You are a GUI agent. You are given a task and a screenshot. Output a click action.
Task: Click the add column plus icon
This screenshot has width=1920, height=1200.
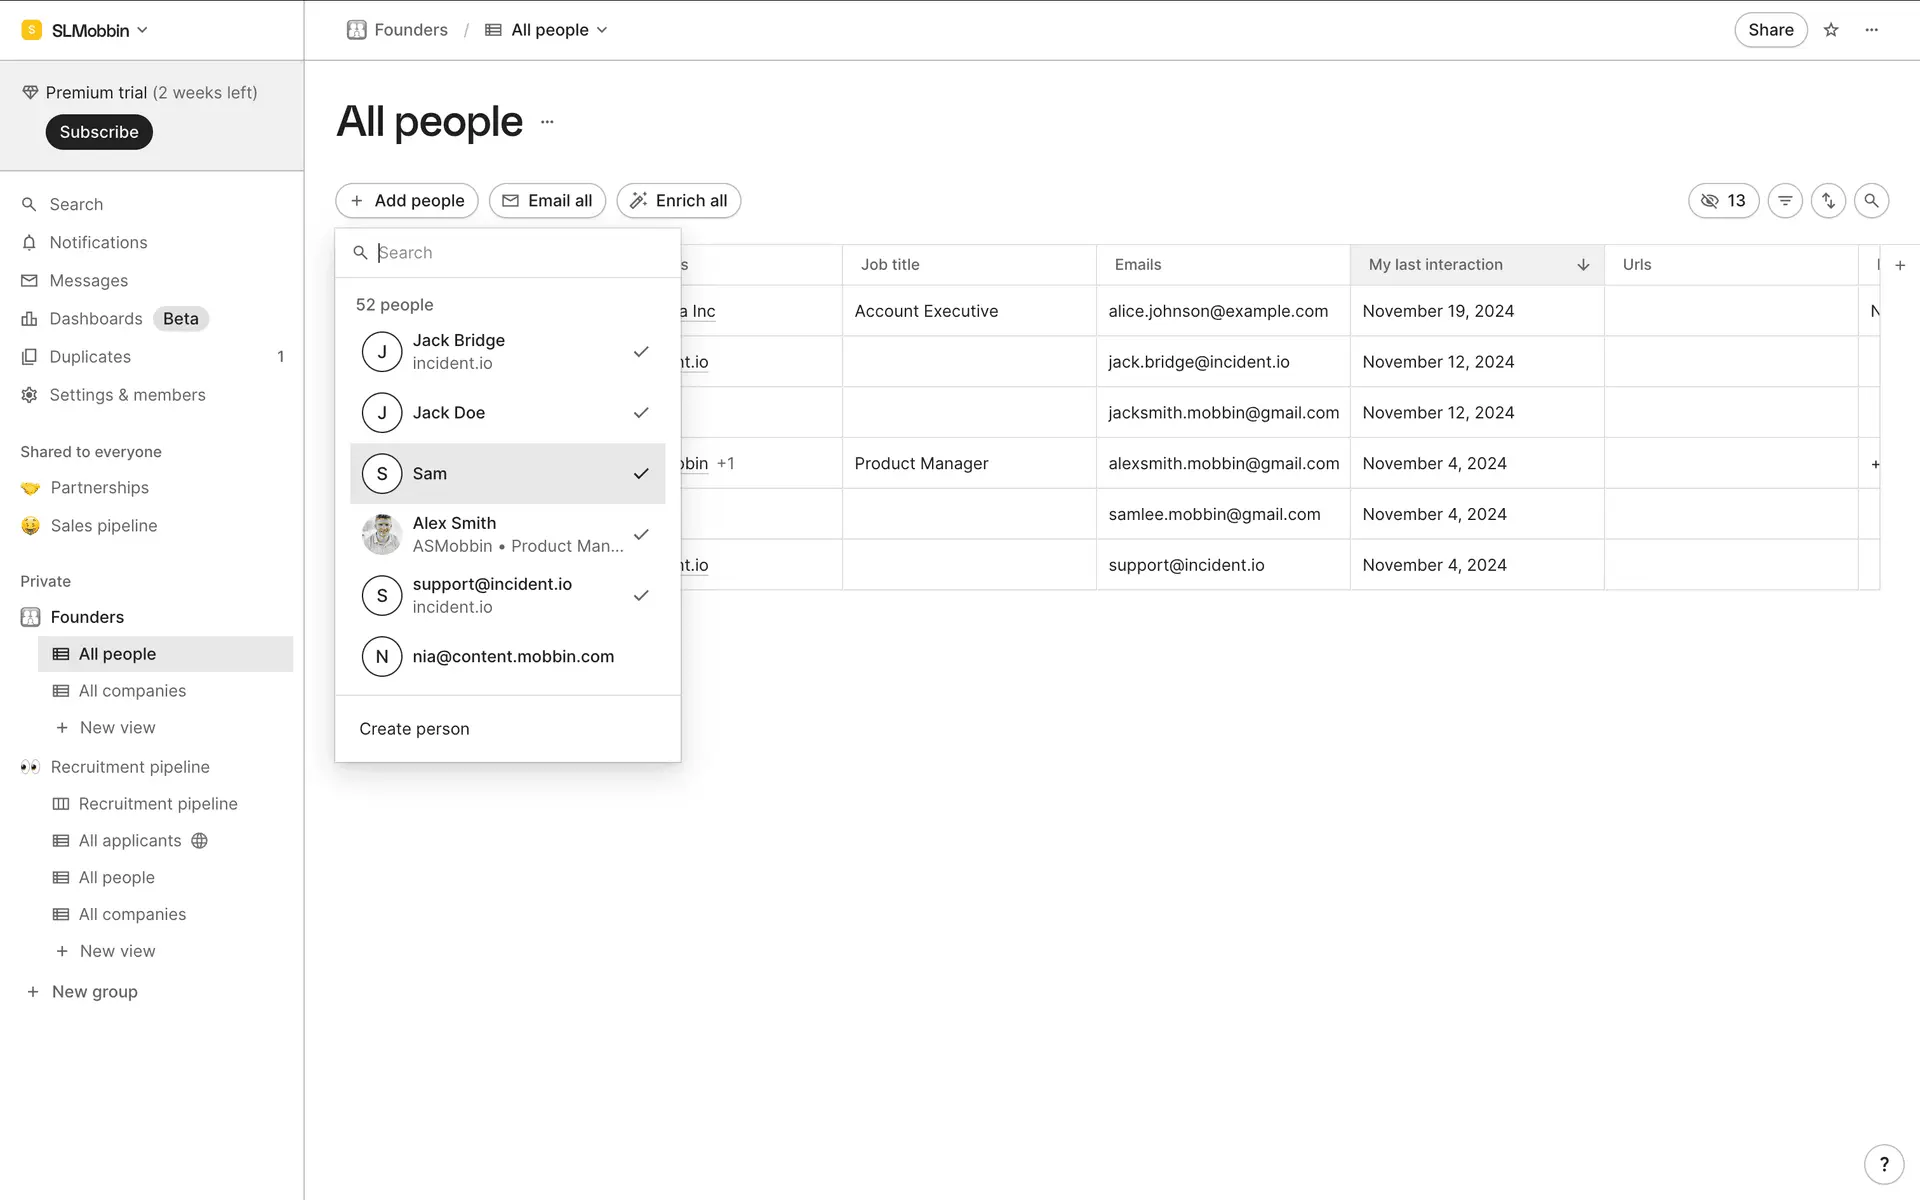click(1900, 265)
